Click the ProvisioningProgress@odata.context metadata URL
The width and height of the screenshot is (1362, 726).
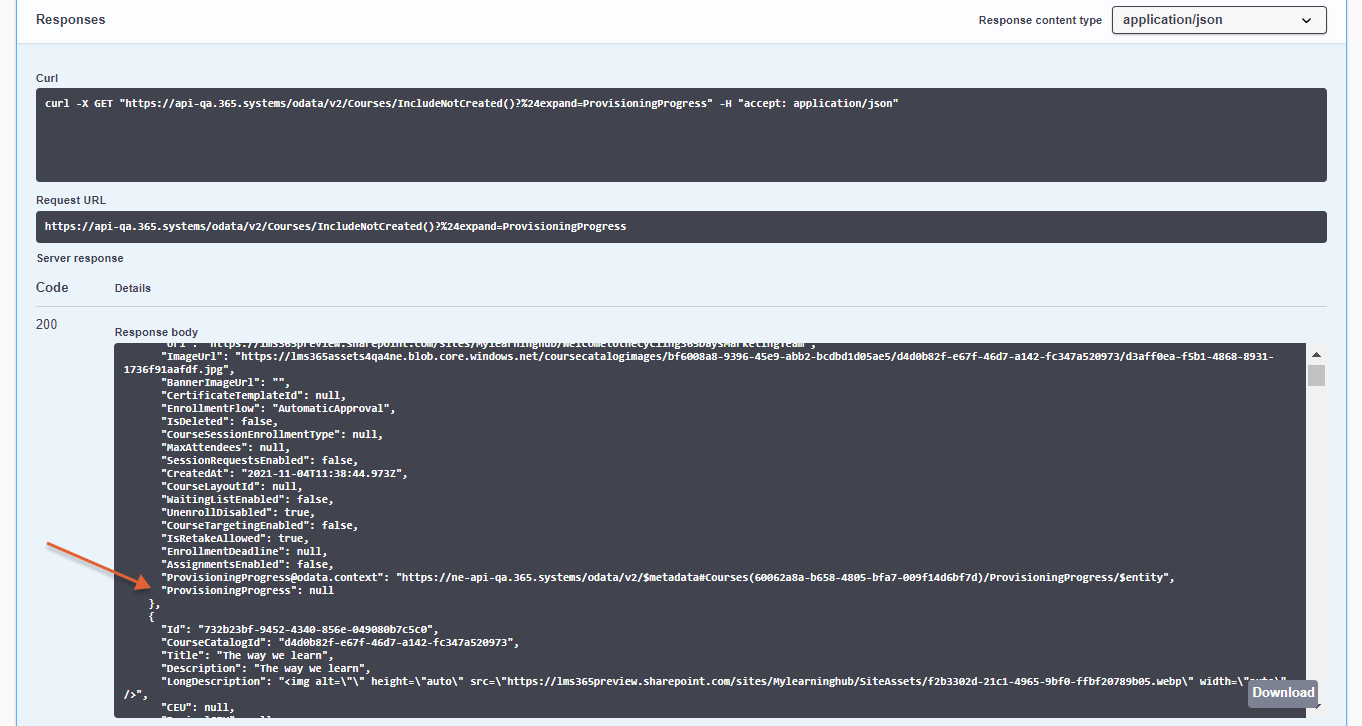pyautogui.click(x=785, y=578)
